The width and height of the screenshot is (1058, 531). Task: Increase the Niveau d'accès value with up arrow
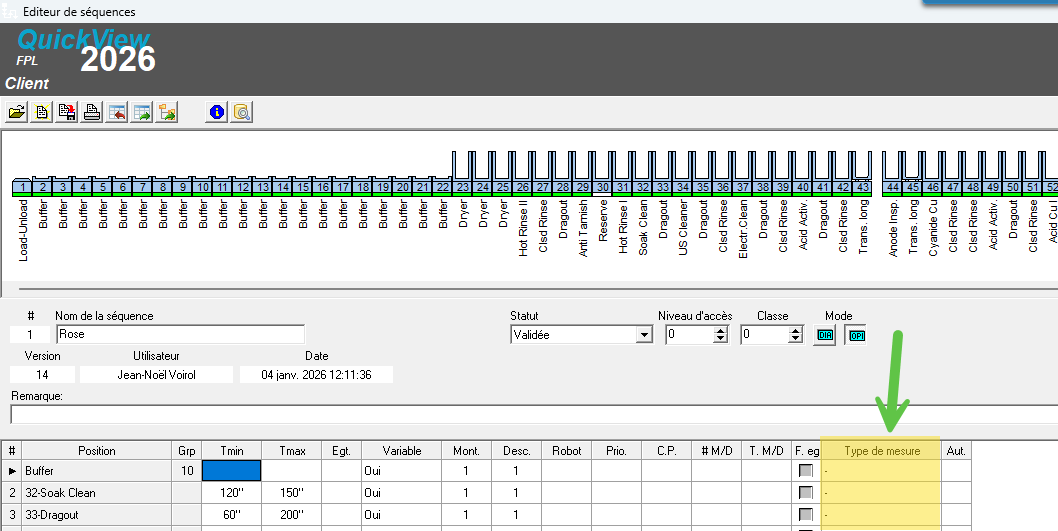[721, 331]
